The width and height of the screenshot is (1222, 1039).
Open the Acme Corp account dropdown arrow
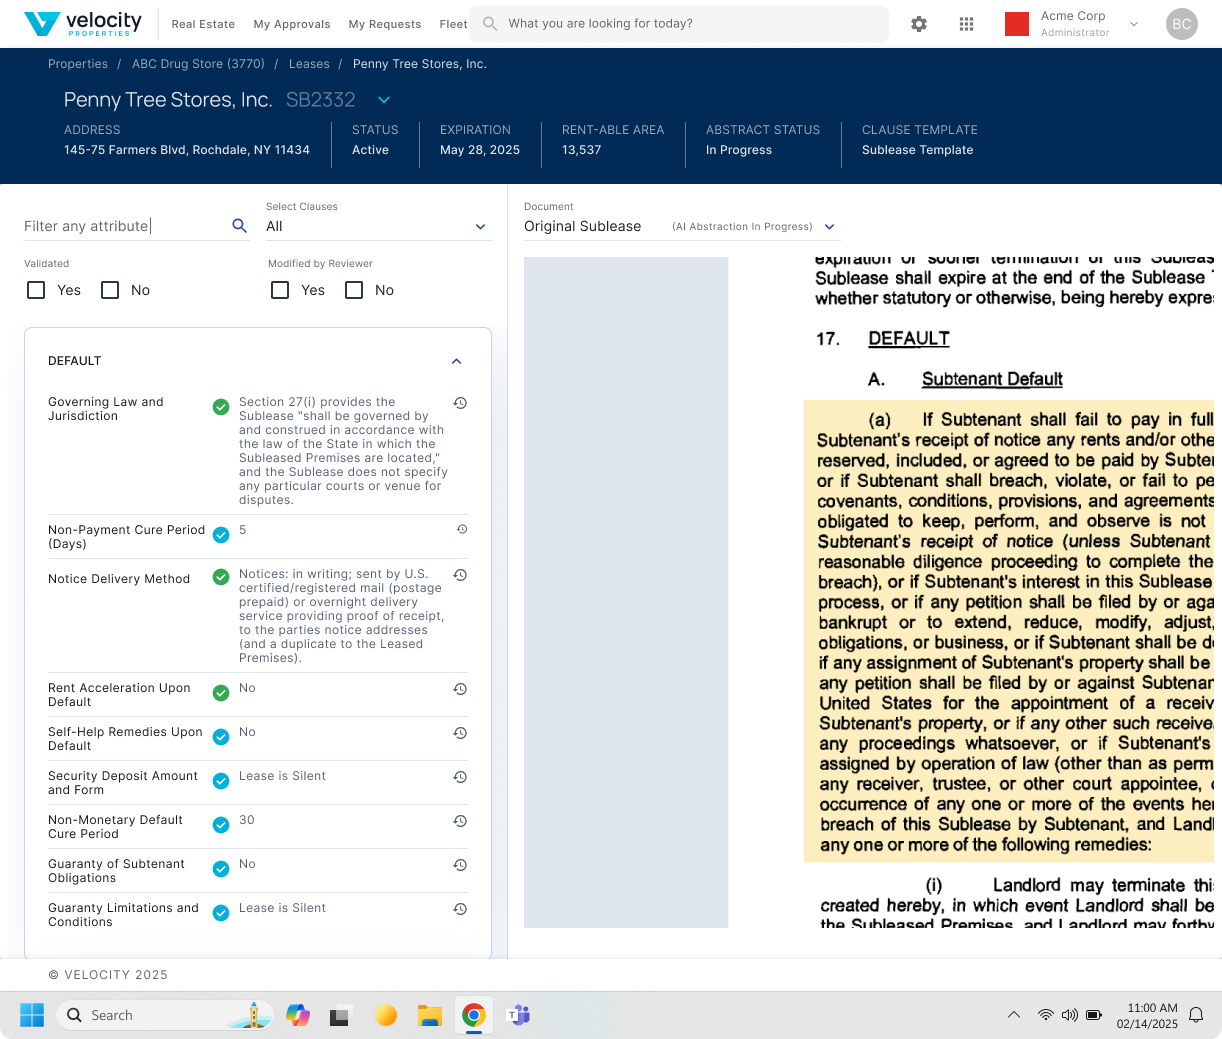pyautogui.click(x=1134, y=24)
